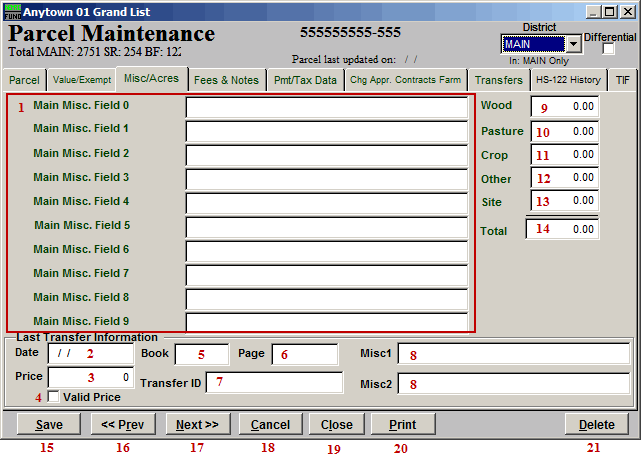Click the Main Misc. Field 0 input
The width and height of the screenshot is (641, 459).
point(326,107)
